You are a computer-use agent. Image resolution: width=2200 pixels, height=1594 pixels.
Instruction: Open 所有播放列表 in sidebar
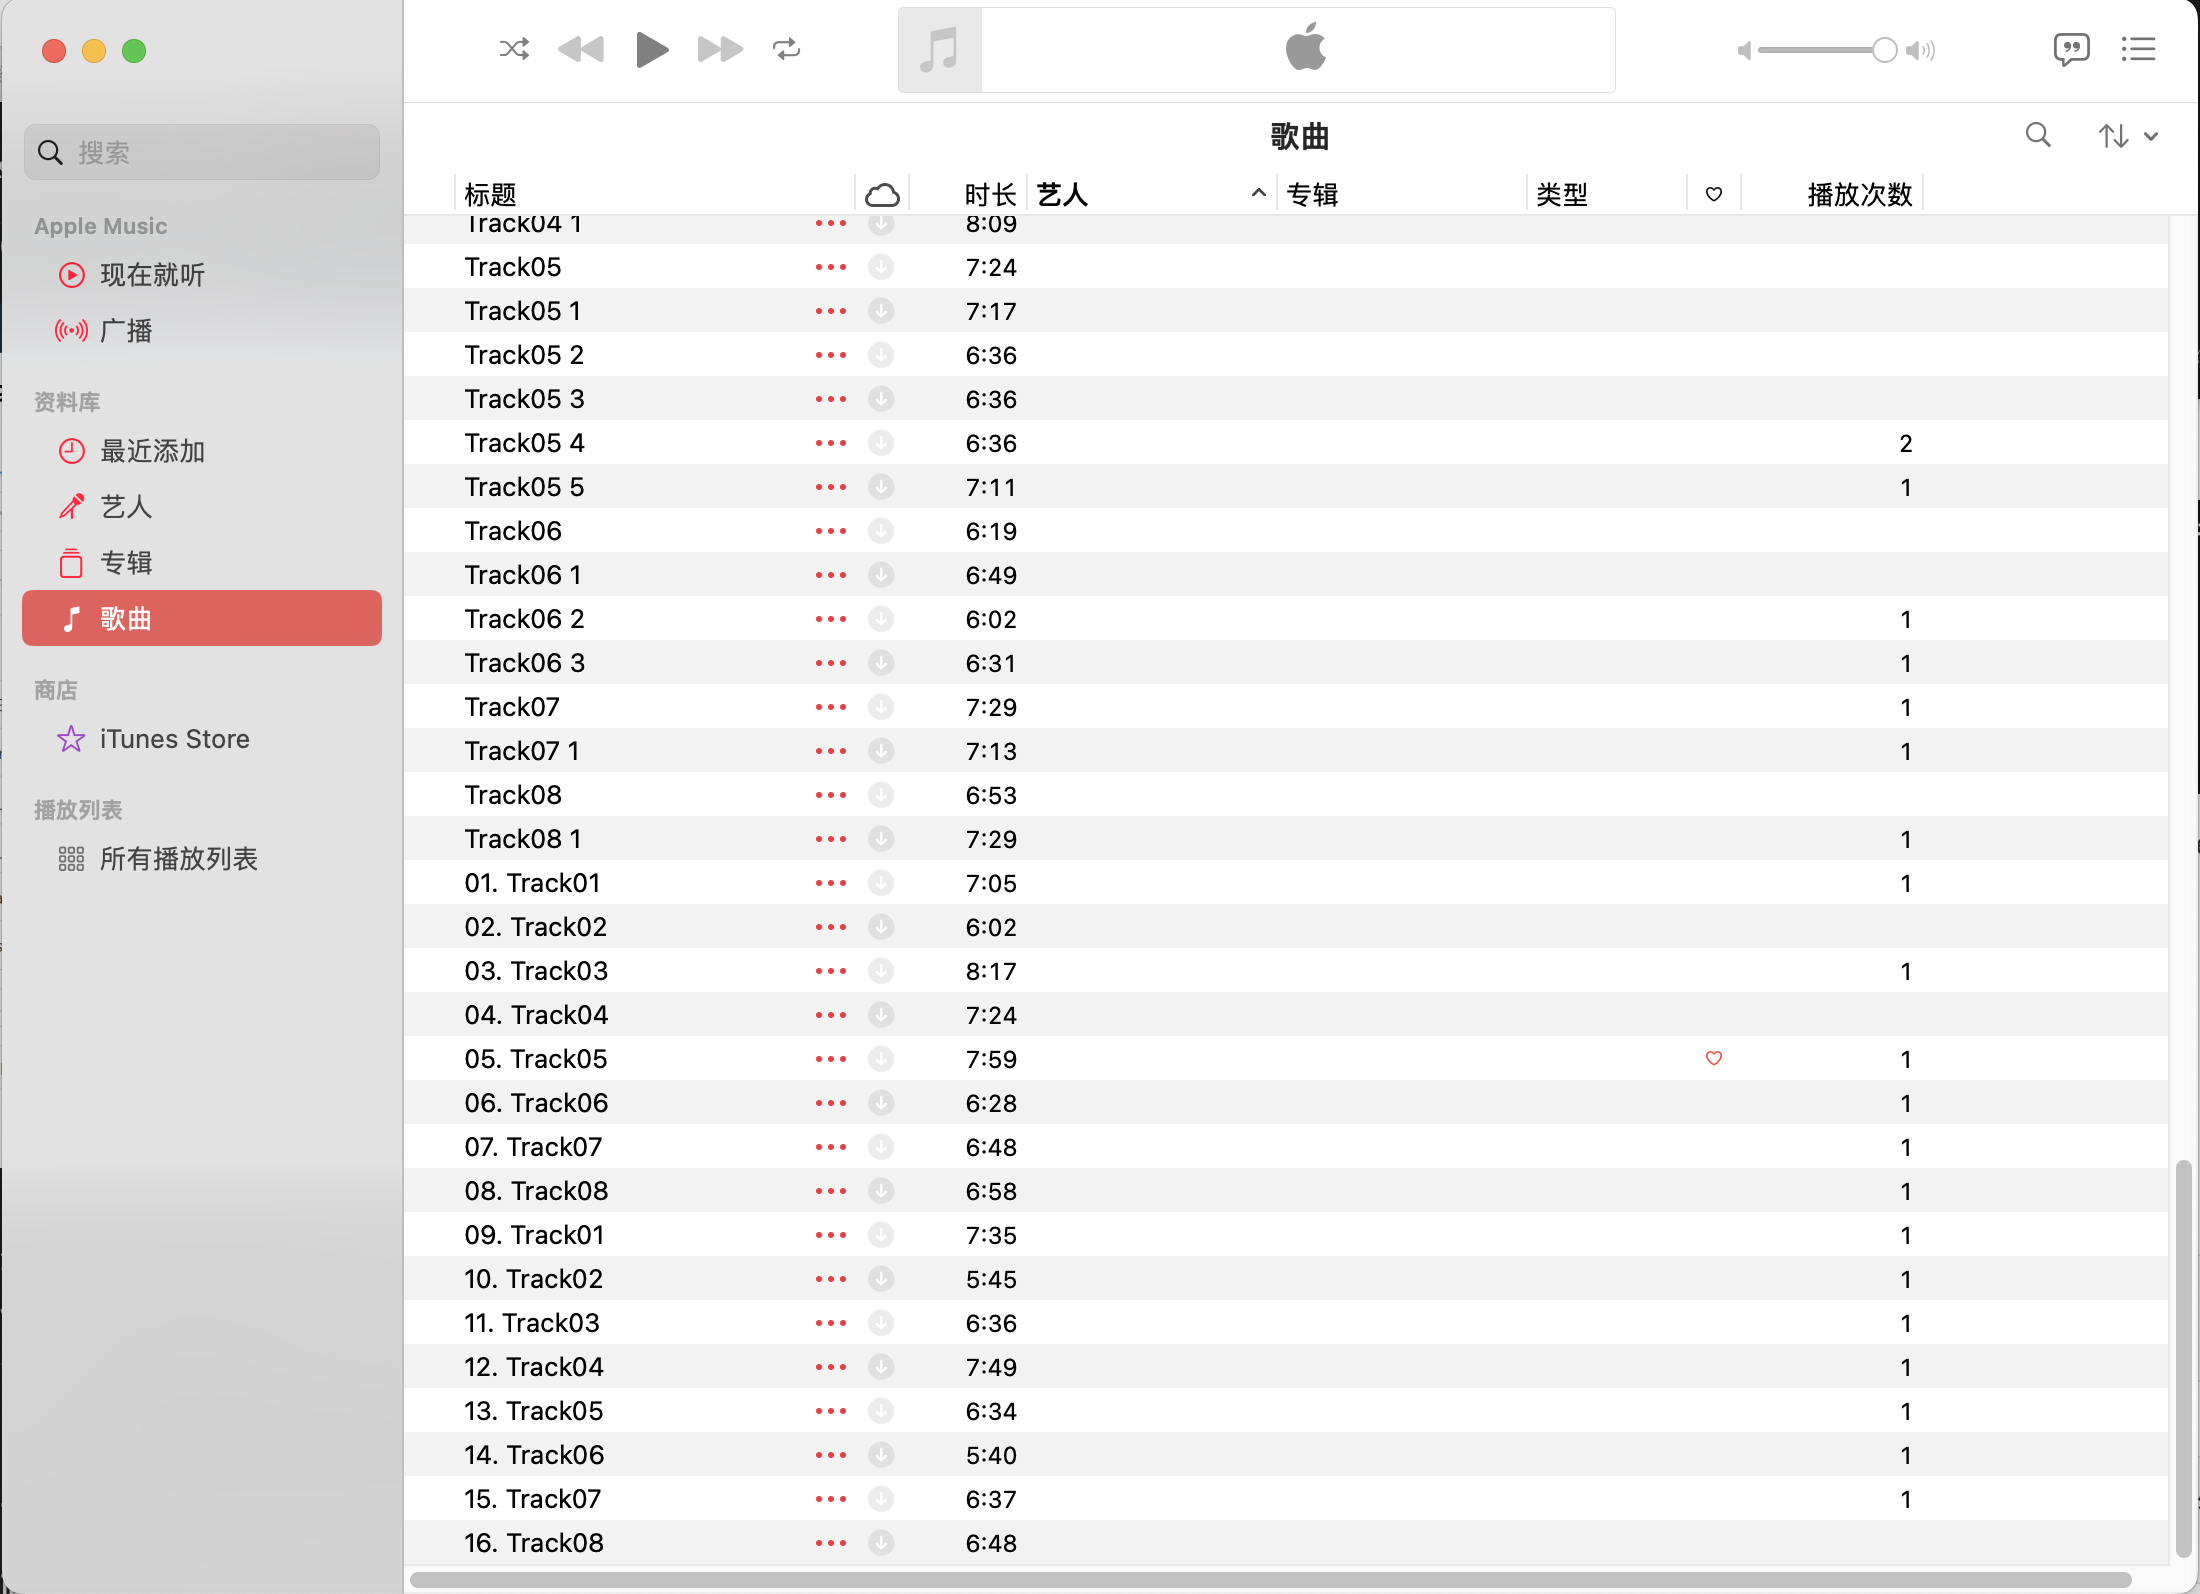click(178, 859)
